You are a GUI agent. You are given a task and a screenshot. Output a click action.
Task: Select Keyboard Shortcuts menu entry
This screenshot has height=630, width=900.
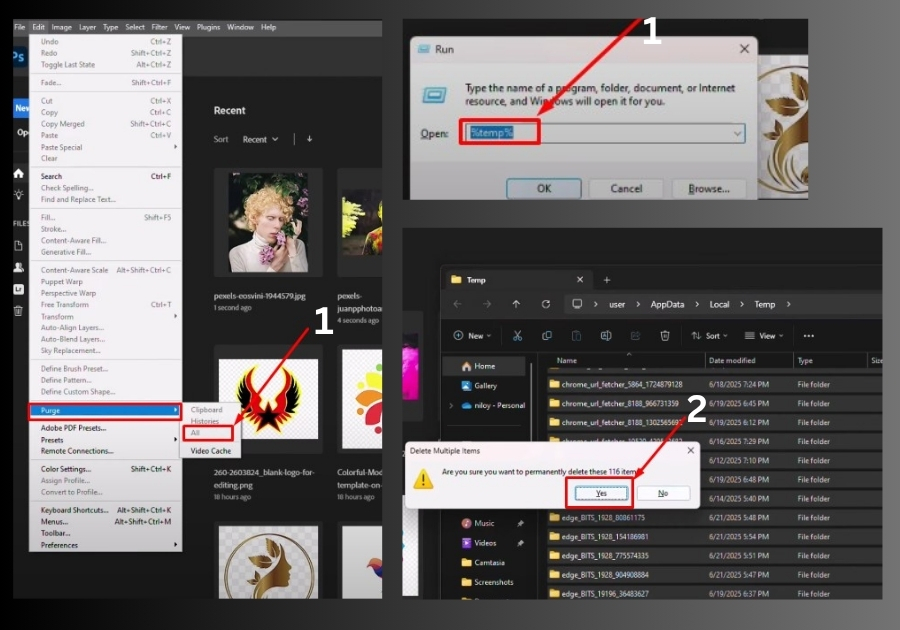pos(106,510)
